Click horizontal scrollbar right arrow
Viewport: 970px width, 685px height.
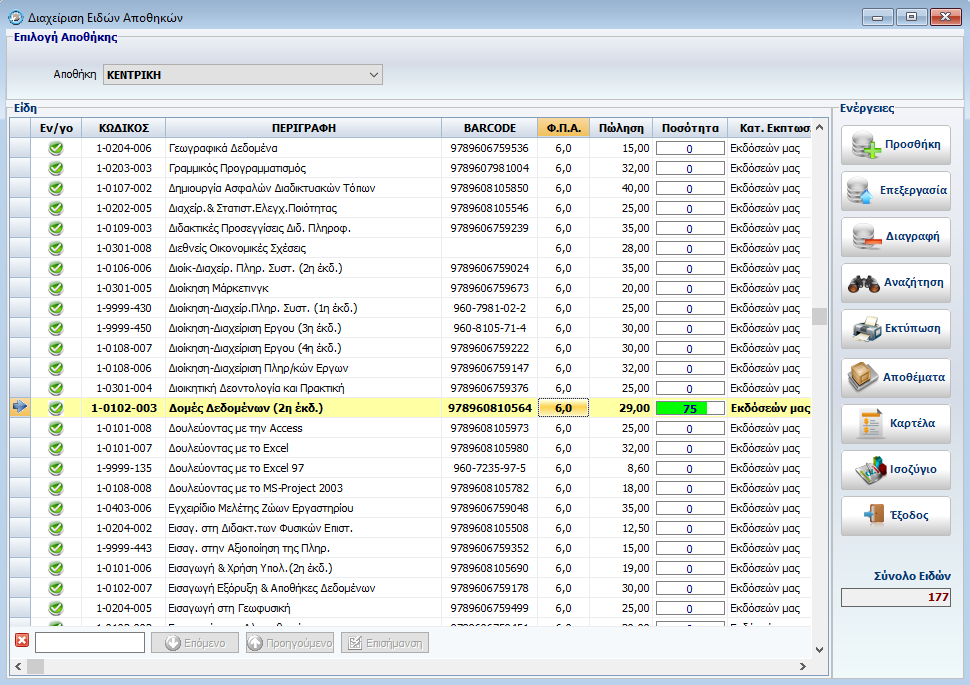pyautogui.click(x=803, y=666)
